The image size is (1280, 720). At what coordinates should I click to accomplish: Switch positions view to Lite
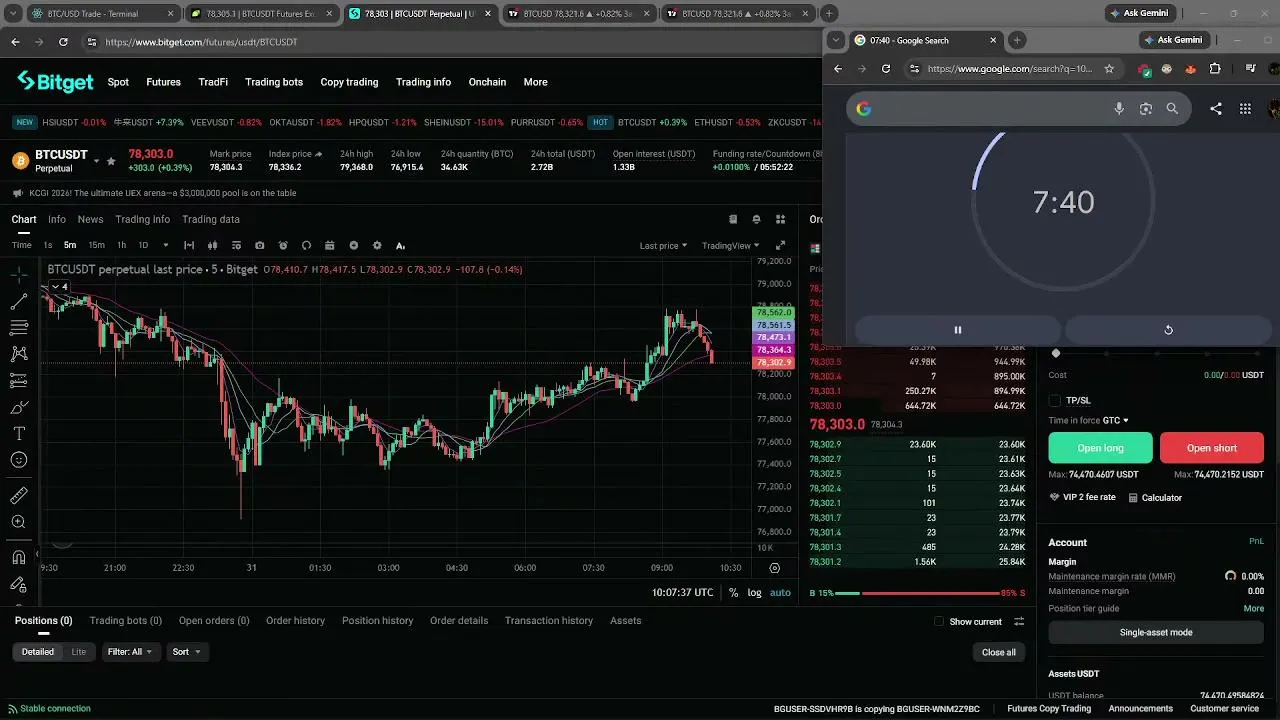click(79, 652)
